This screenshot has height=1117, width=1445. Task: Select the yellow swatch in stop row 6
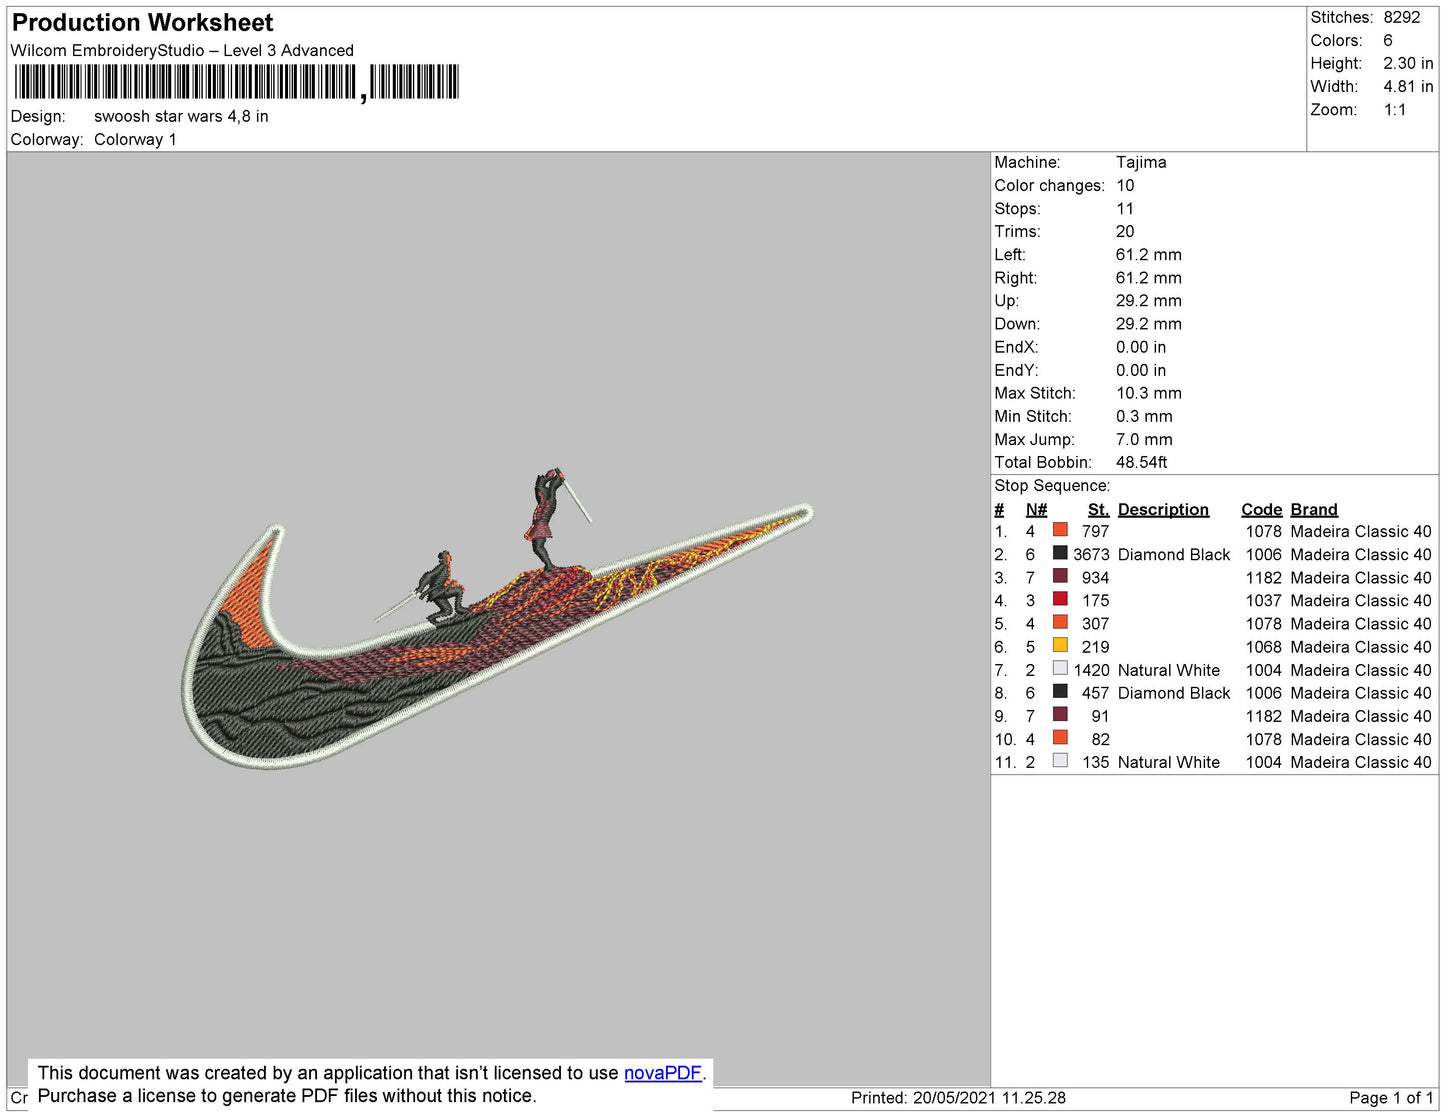pos(1060,646)
